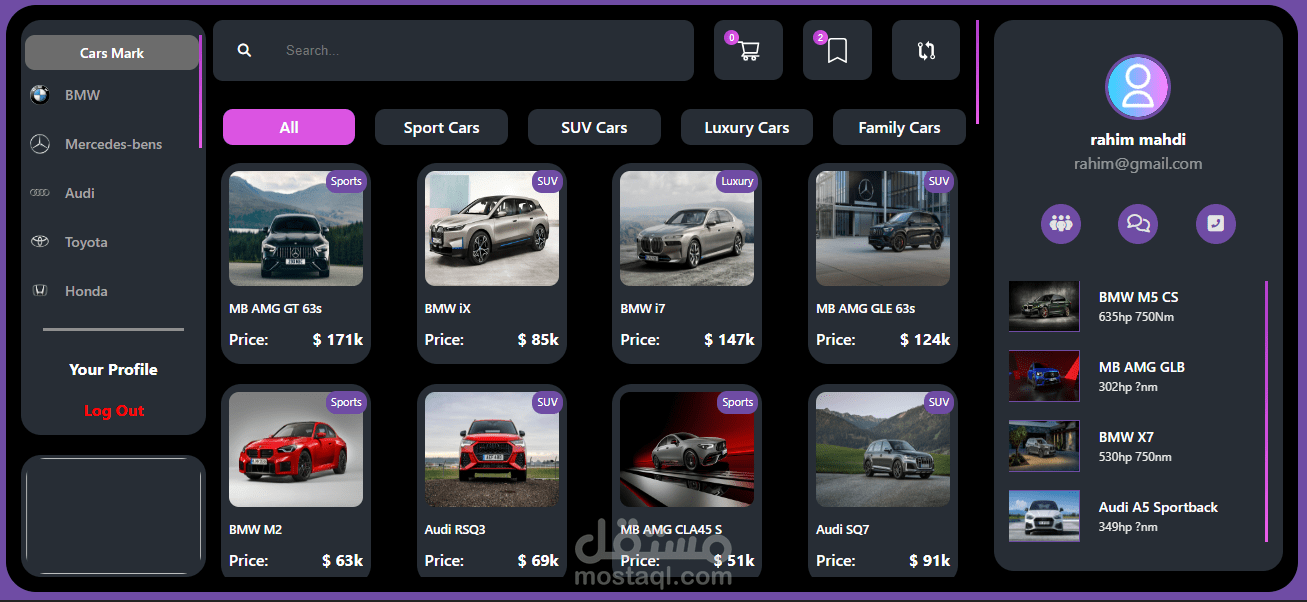Select the All filter tab
Viewport: 1307px width, 602px height.
[x=289, y=127]
